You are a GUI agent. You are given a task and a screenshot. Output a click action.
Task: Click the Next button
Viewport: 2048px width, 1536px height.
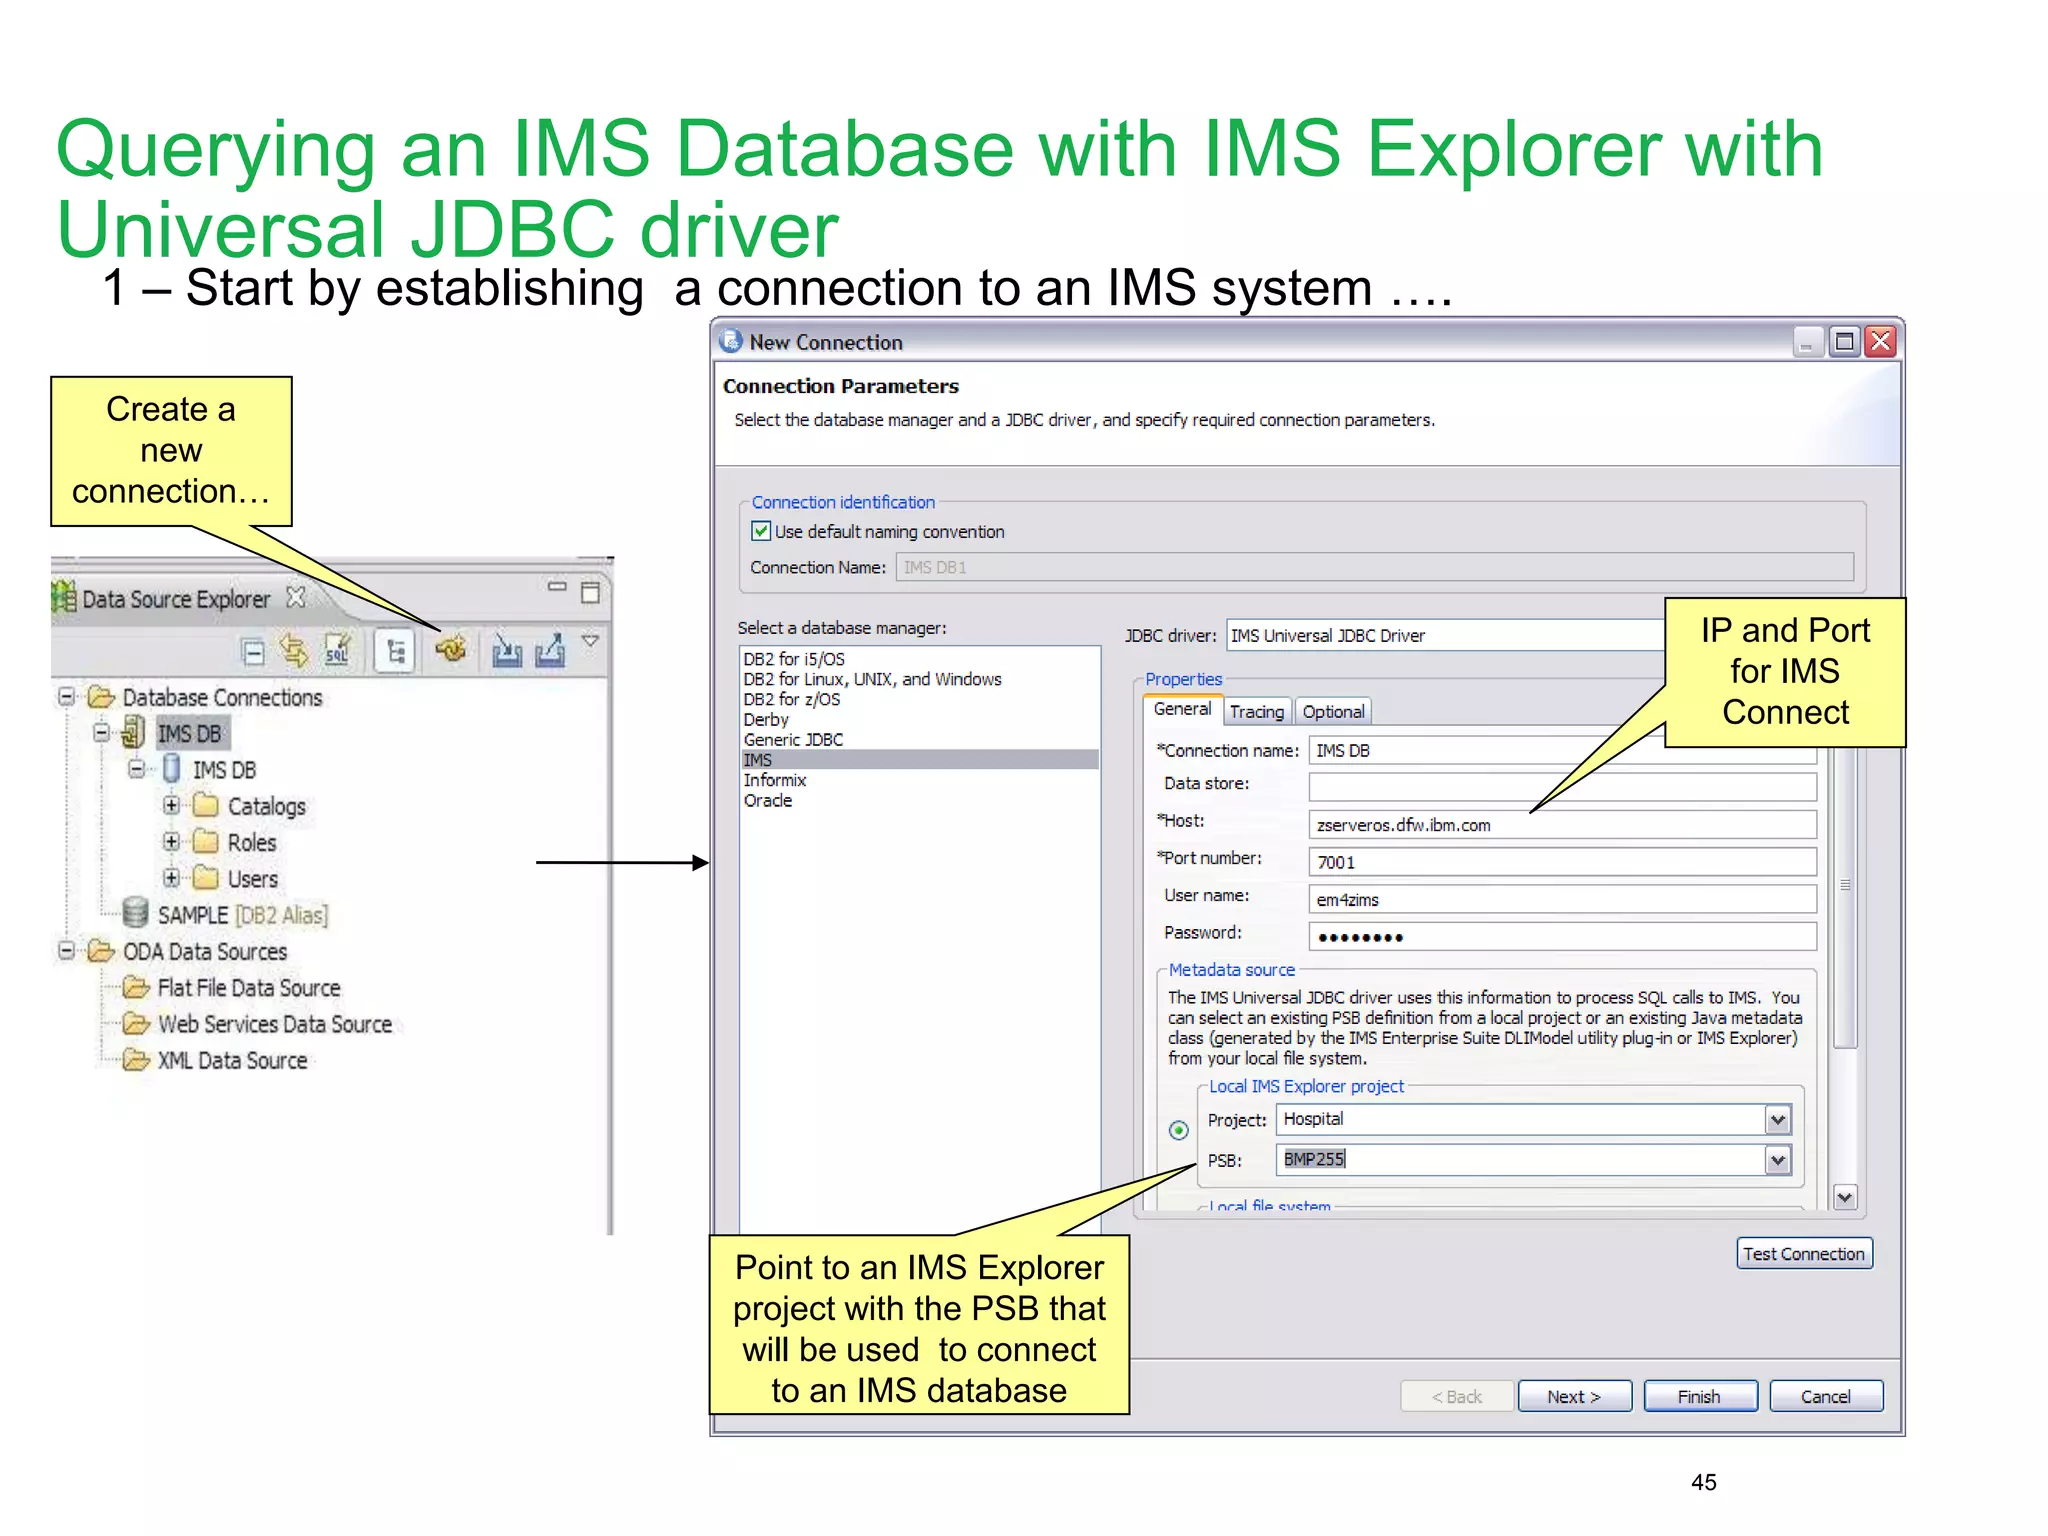1574,1396
